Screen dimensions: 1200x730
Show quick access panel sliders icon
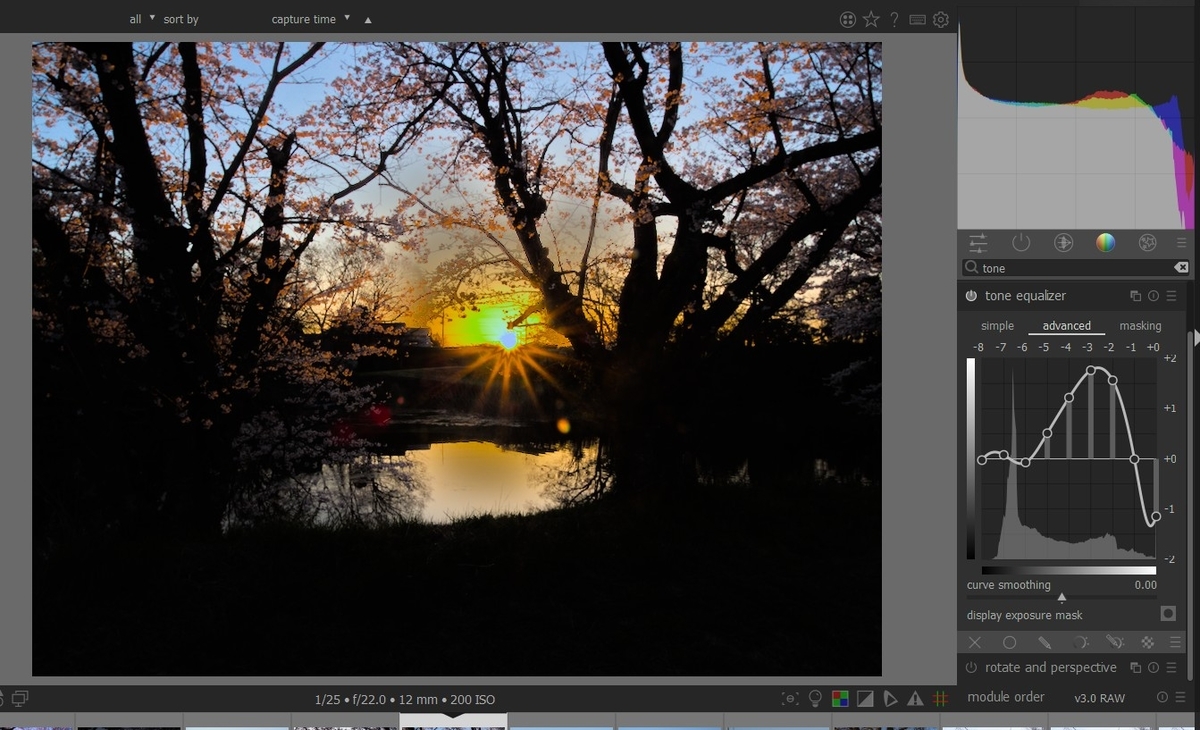click(x=978, y=242)
